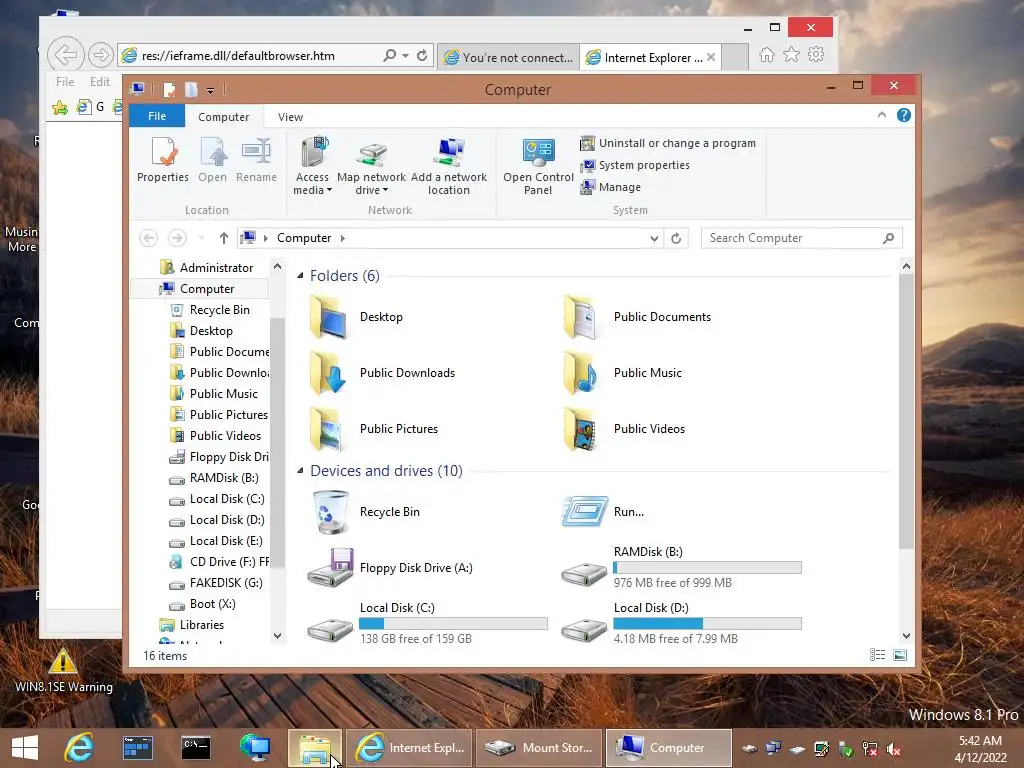1024x768 pixels.
Task: Select Floppy Disk Drive (A:)
Action: click(391, 568)
